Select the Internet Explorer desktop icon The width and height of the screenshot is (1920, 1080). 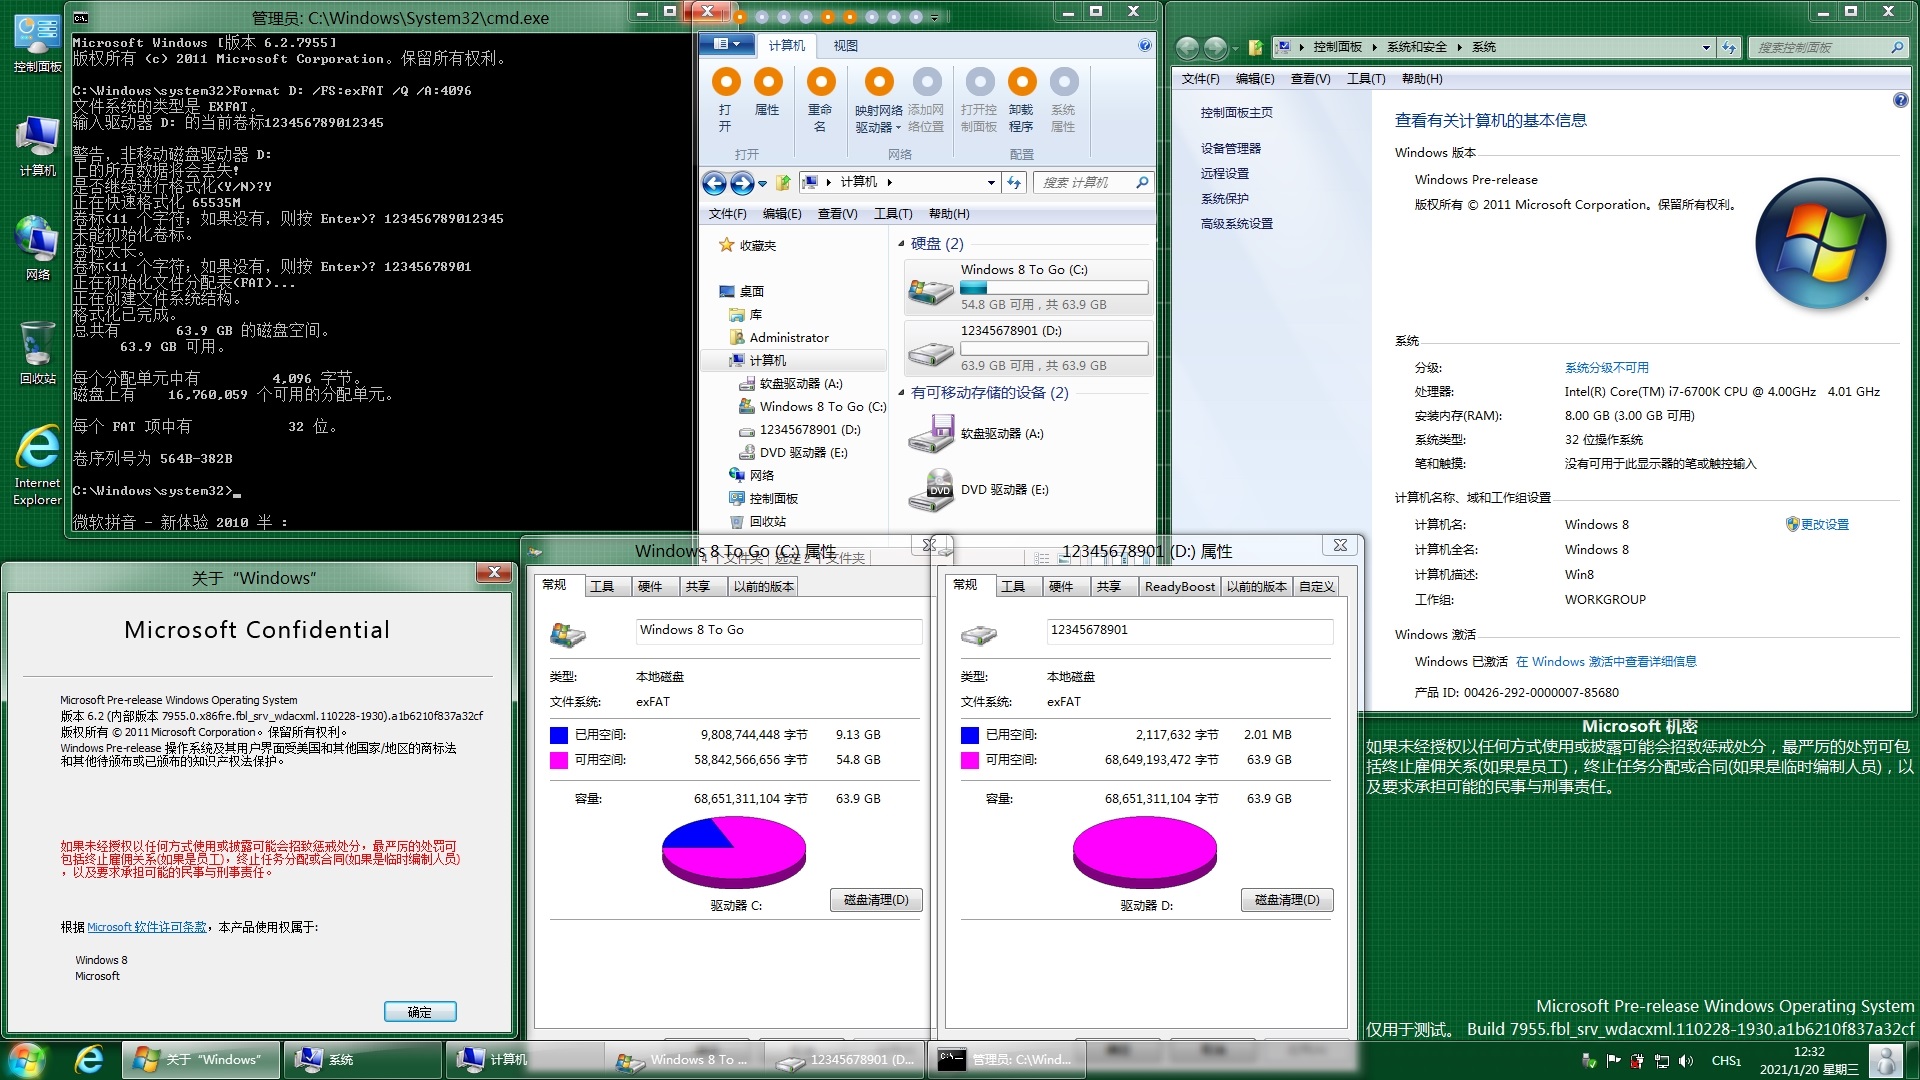point(37,465)
